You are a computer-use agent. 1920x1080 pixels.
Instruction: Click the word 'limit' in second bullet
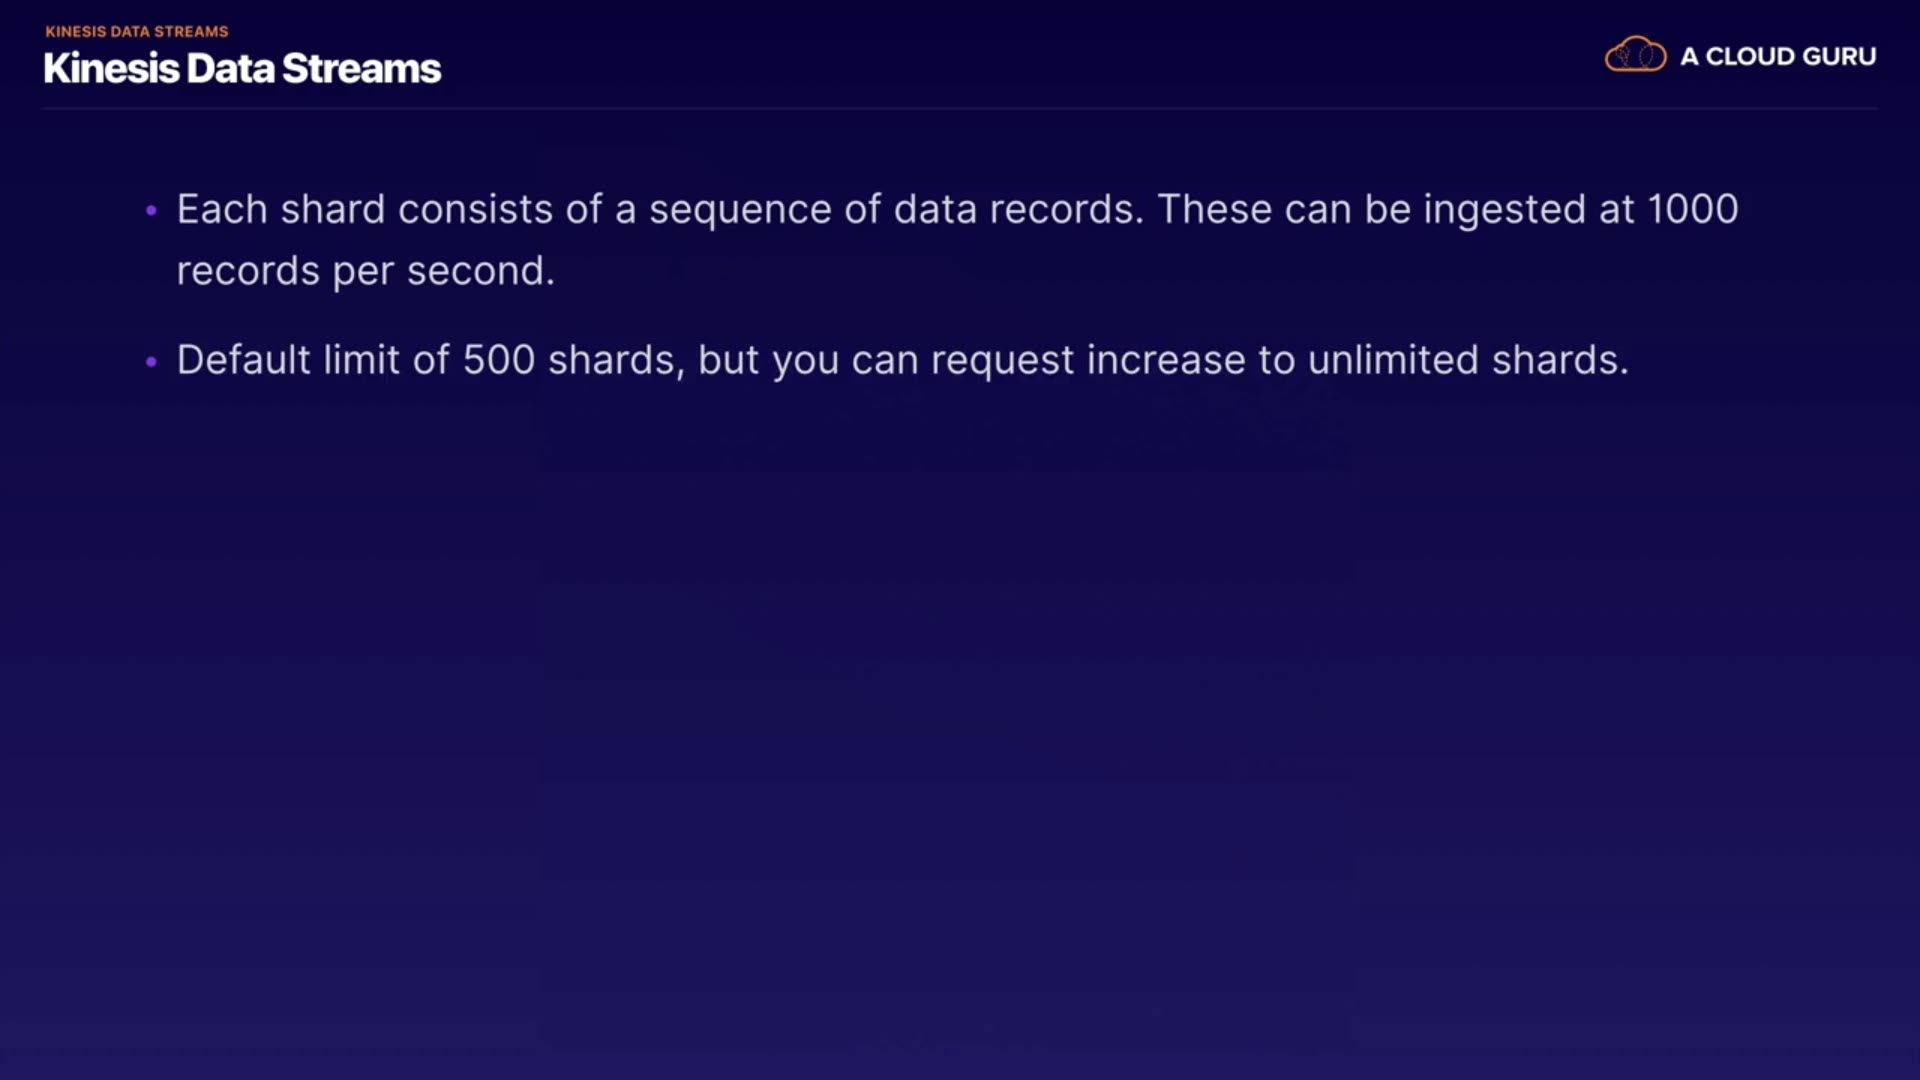(361, 360)
